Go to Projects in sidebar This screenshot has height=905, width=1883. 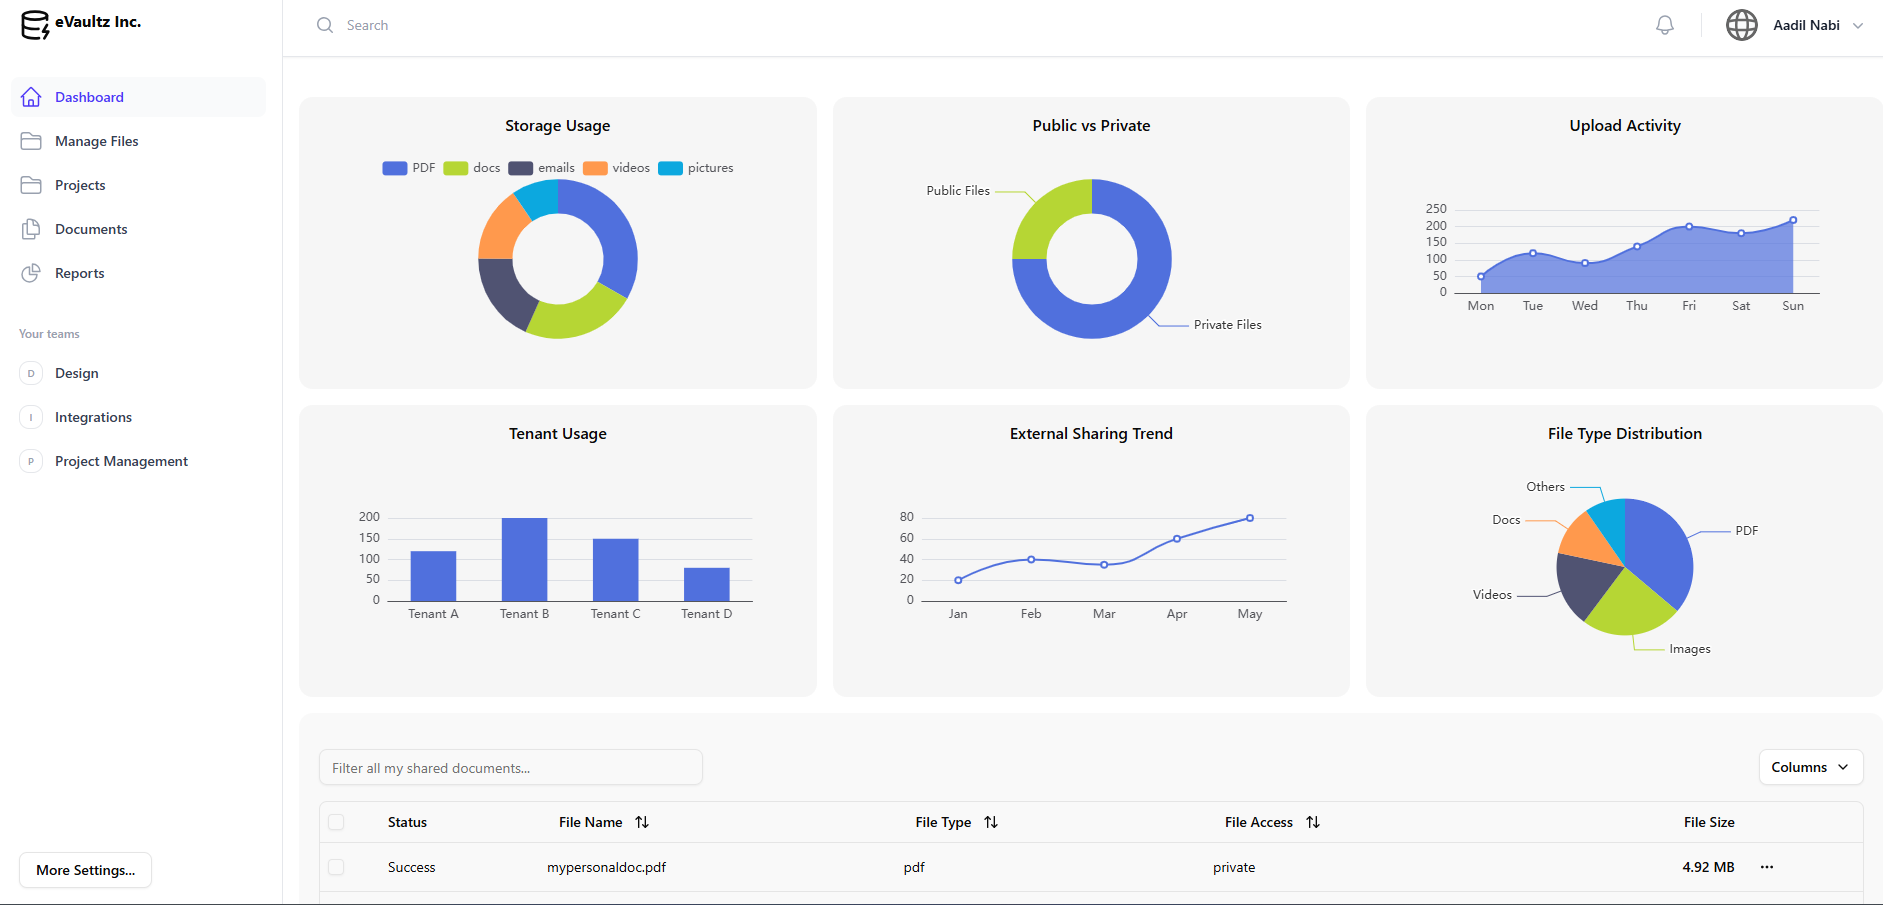coord(80,185)
